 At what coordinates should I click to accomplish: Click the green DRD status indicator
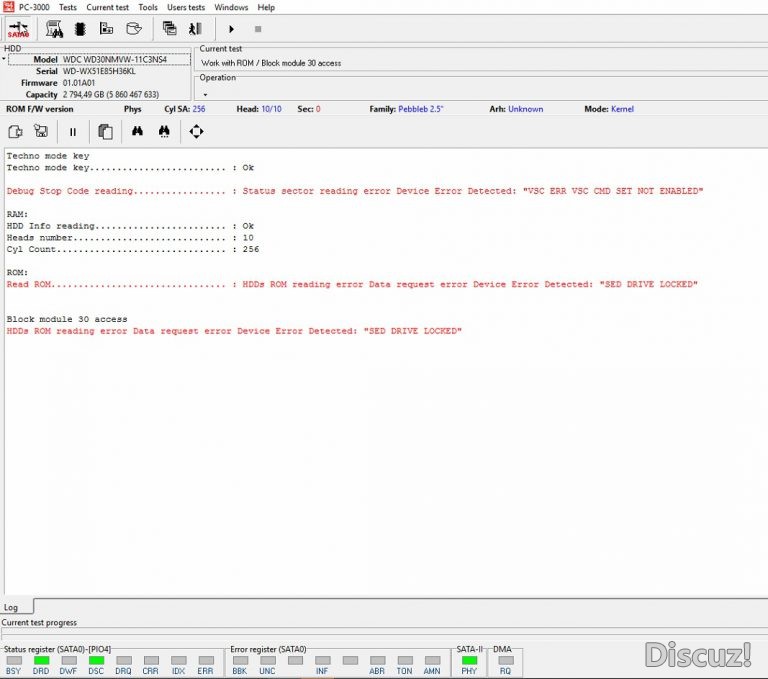click(x=41, y=660)
